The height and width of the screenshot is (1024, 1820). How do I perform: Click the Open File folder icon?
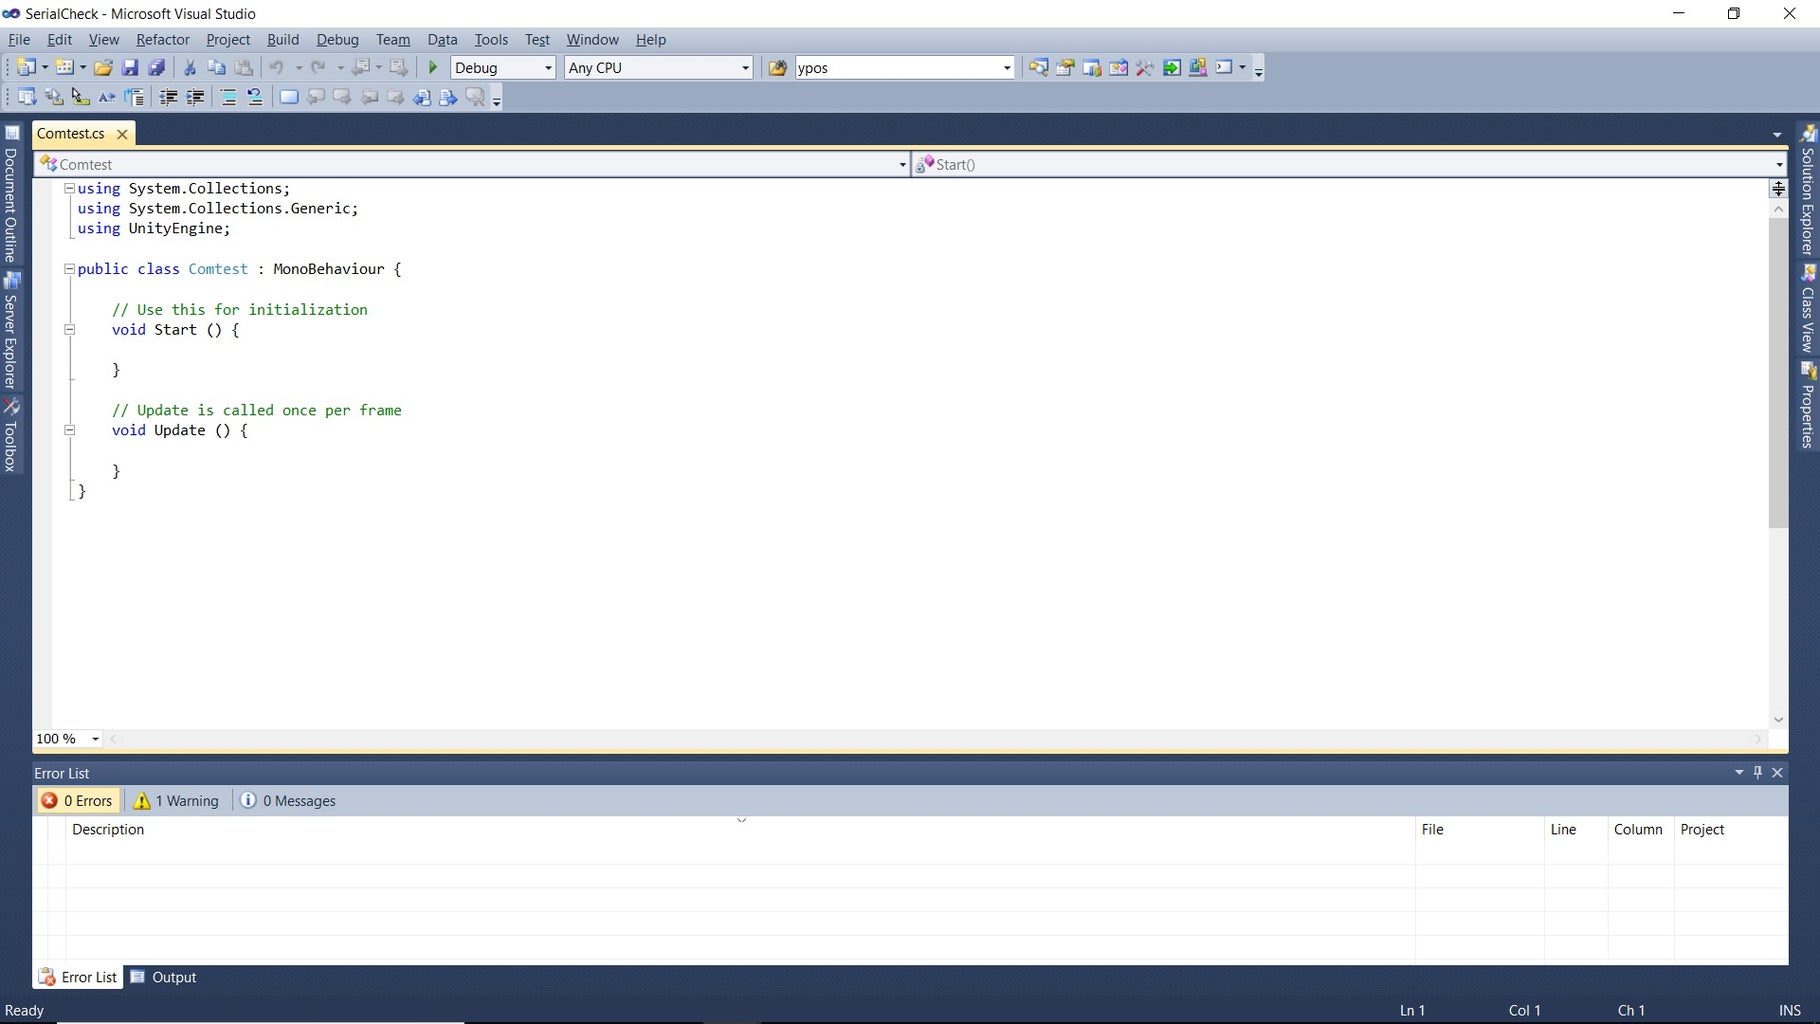(103, 67)
